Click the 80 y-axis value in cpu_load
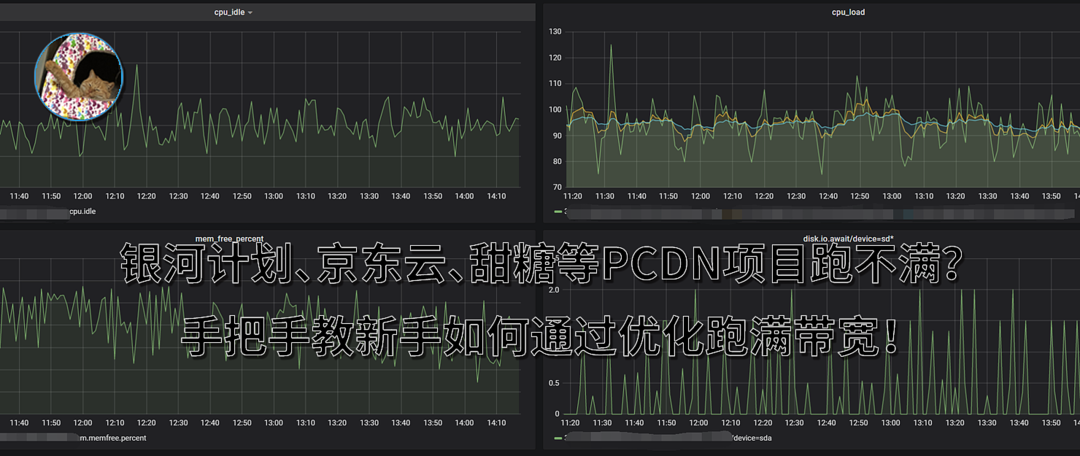Viewport: 1080px width, 456px height. pyautogui.click(x=557, y=161)
